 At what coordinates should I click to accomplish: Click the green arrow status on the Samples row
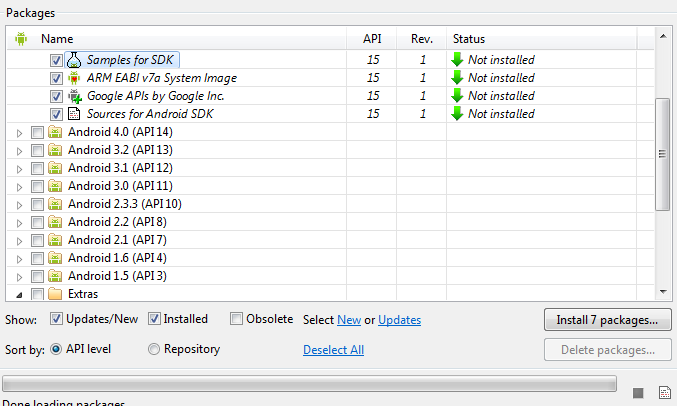457,60
